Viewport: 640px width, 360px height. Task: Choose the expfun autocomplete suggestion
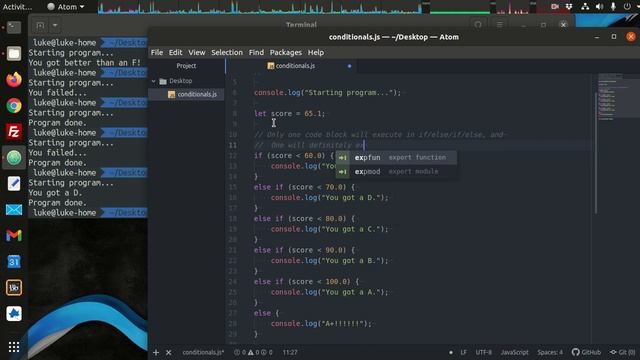(396, 158)
